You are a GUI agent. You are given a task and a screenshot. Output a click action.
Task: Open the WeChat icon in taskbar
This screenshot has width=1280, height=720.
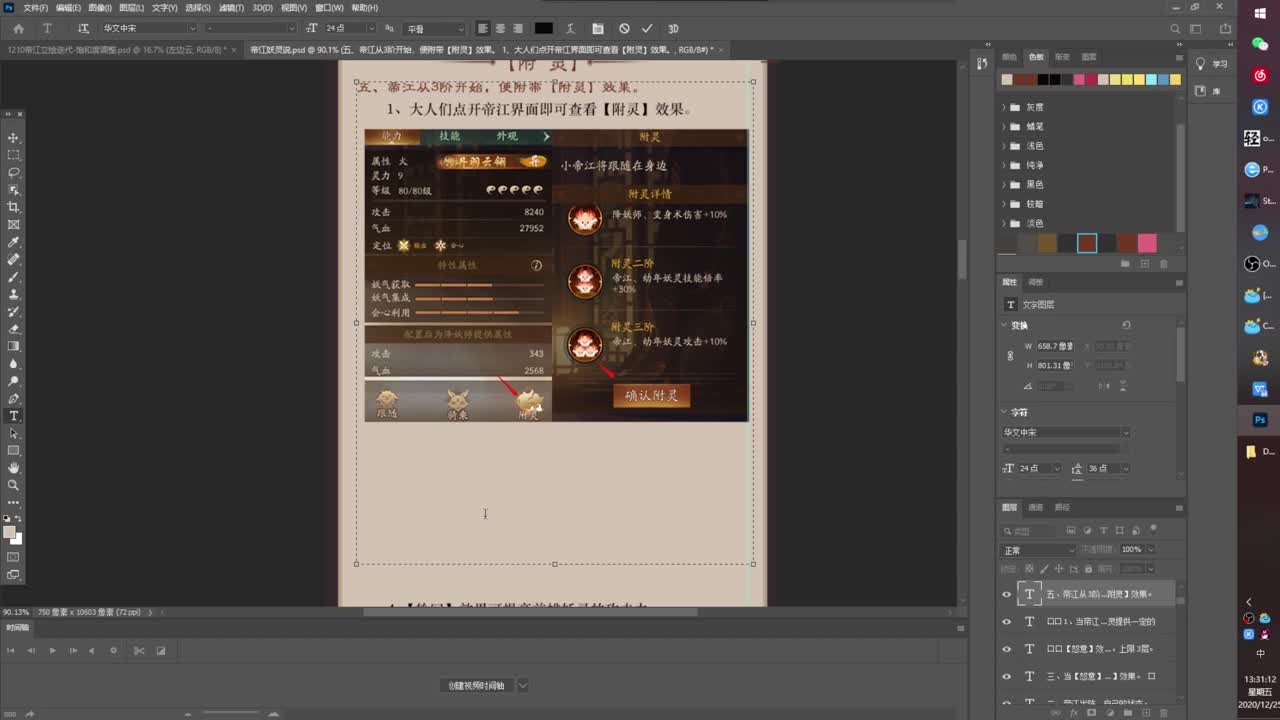1260,44
